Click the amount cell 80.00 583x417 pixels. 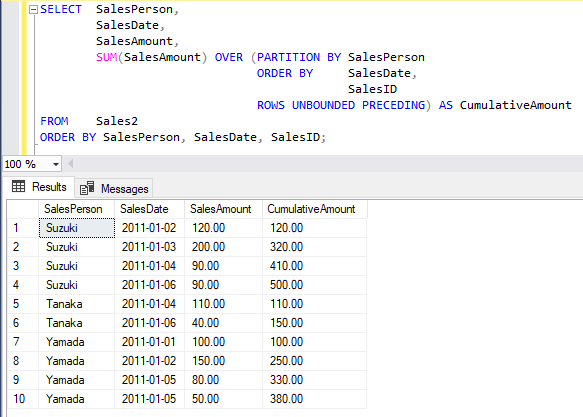click(x=223, y=380)
